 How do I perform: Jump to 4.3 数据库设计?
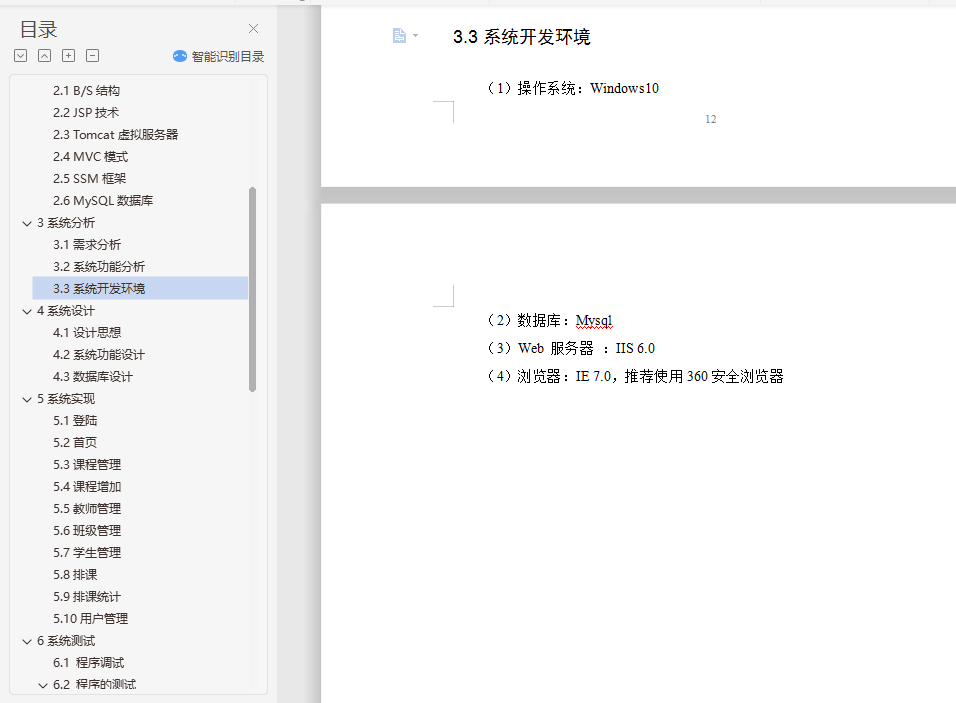pos(93,377)
